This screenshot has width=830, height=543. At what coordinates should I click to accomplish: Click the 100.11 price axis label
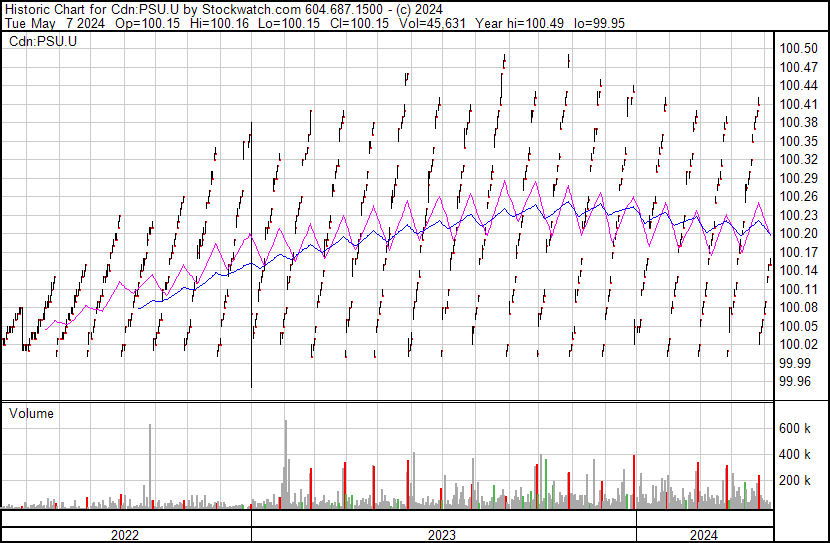[798, 289]
